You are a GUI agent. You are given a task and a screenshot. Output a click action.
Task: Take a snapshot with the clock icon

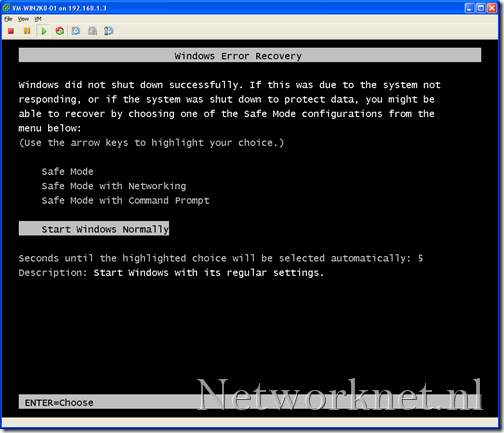pyautogui.click(x=76, y=31)
